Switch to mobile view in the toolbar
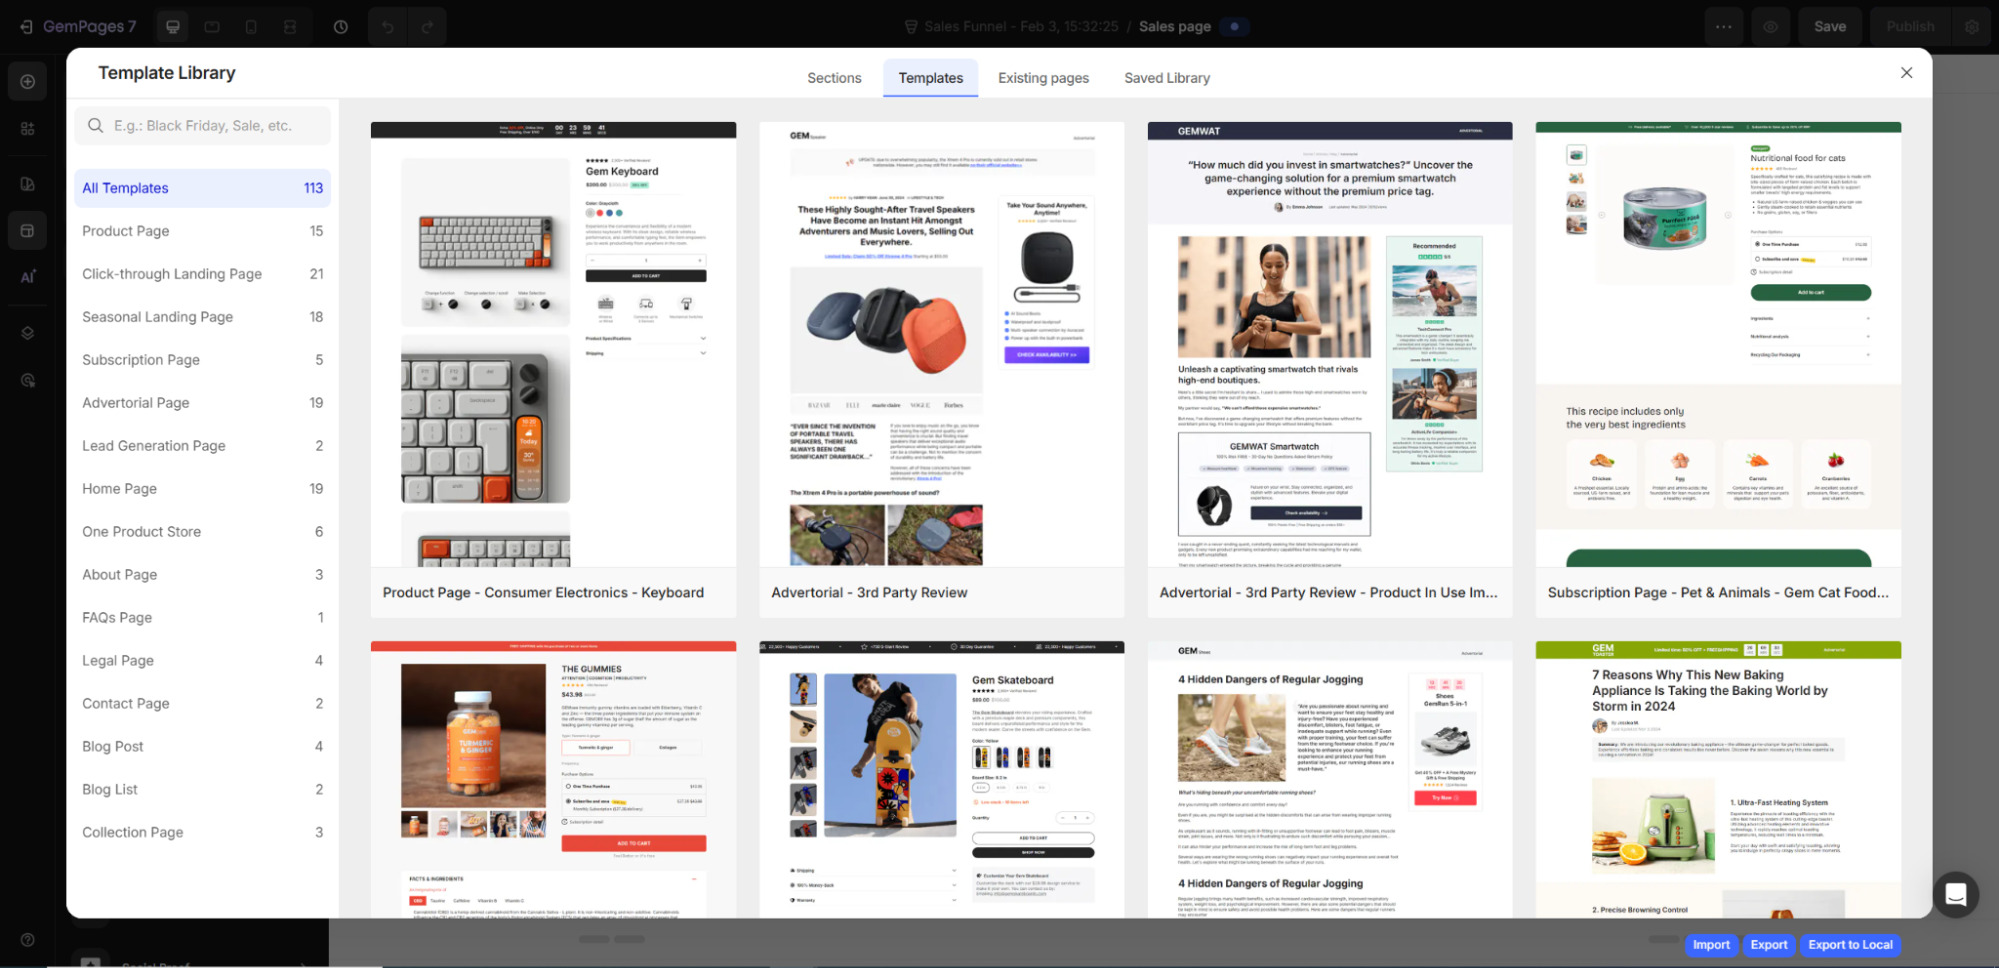 point(251,27)
